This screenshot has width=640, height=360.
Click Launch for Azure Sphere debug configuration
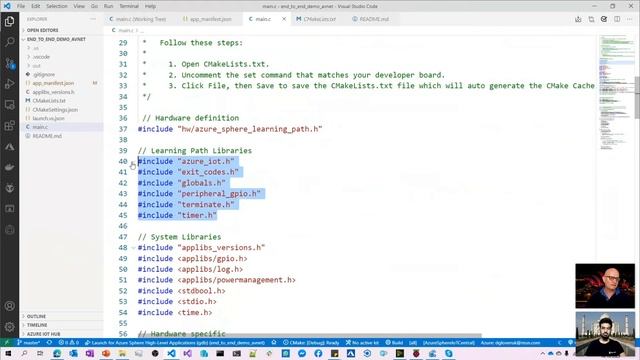pyautogui.click(x=175, y=342)
